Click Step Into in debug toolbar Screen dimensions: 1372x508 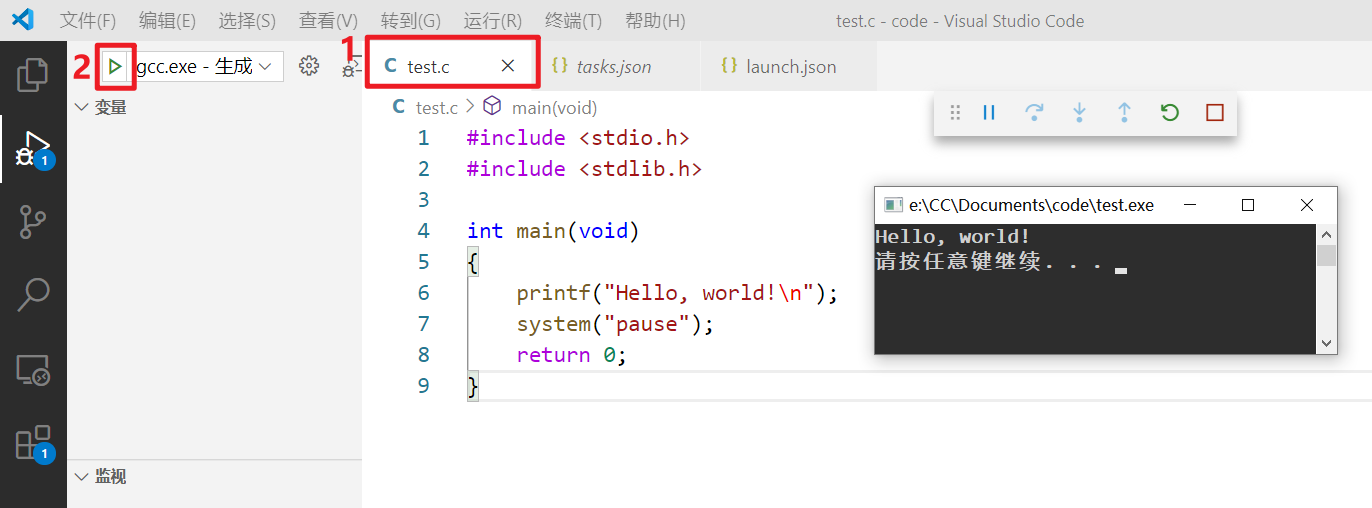click(1080, 113)
